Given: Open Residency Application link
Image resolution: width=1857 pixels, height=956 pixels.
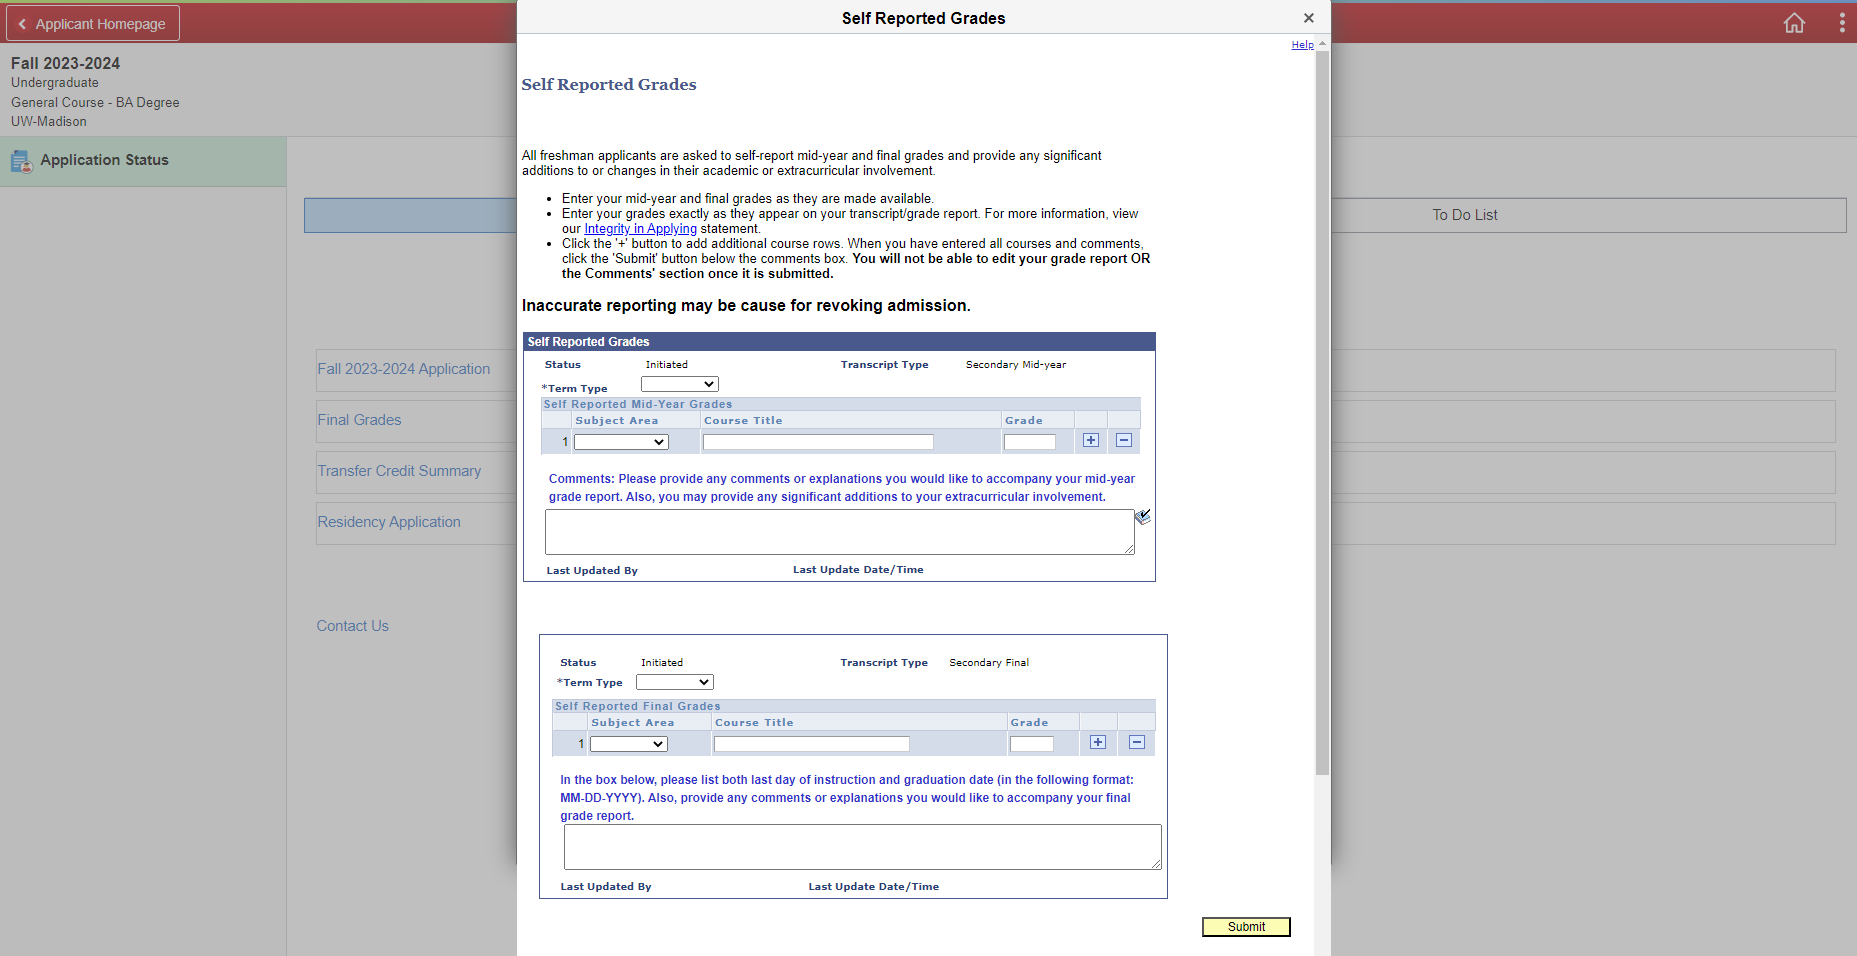Looking at the screenshot, I should click(389, 522).
